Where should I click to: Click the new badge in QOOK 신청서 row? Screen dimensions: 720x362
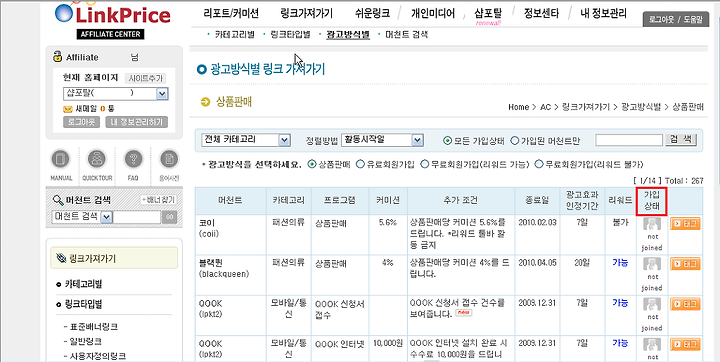click(464, 313)
